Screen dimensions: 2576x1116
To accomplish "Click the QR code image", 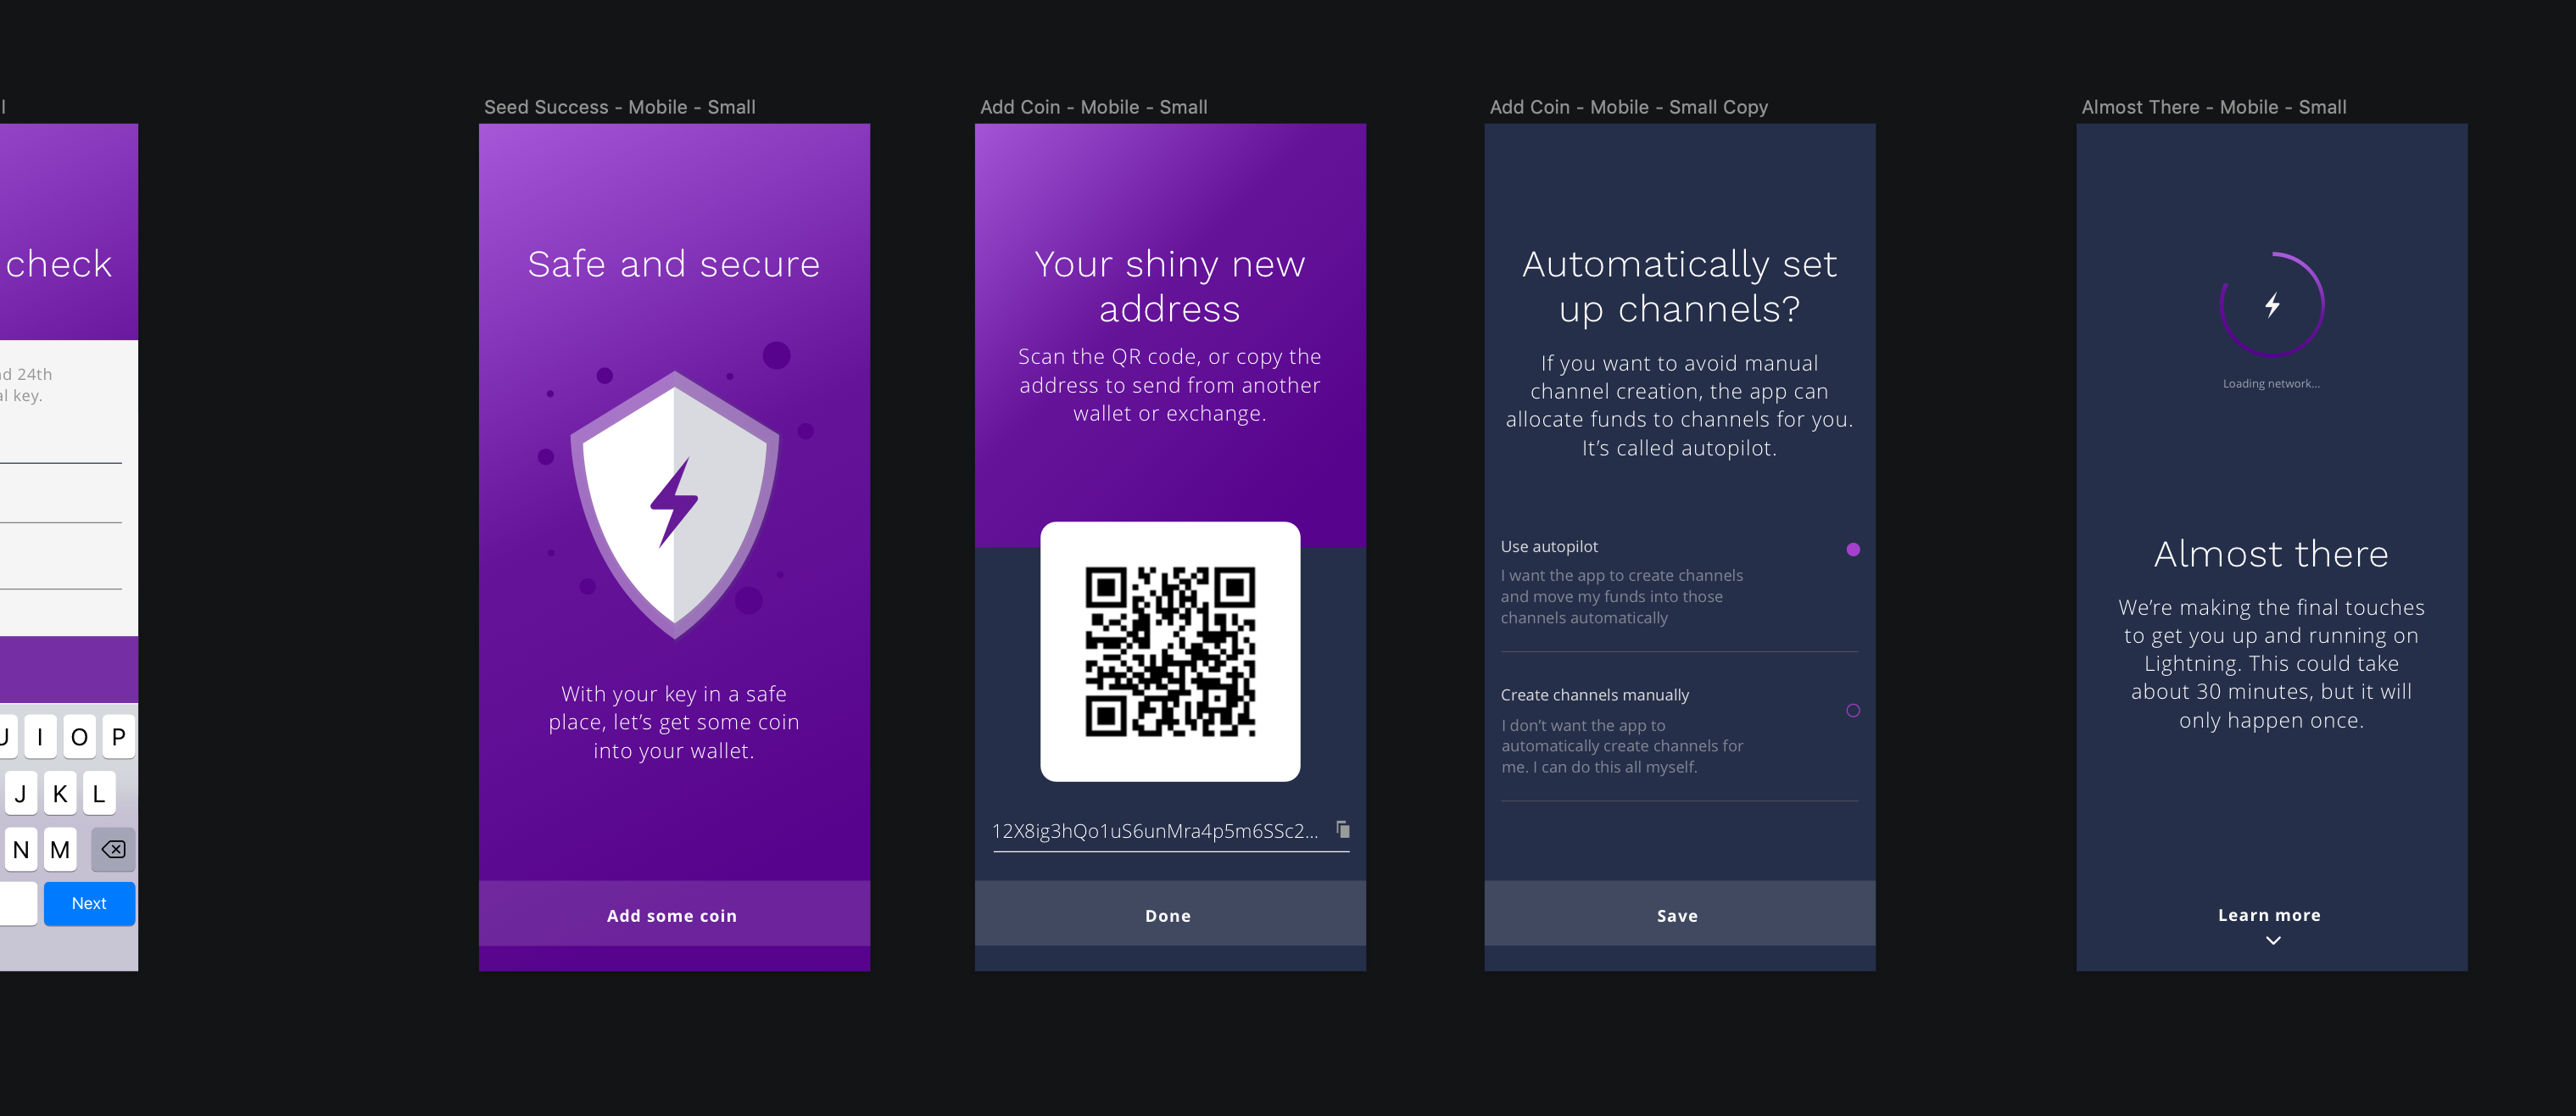I will click(1170, 651).
